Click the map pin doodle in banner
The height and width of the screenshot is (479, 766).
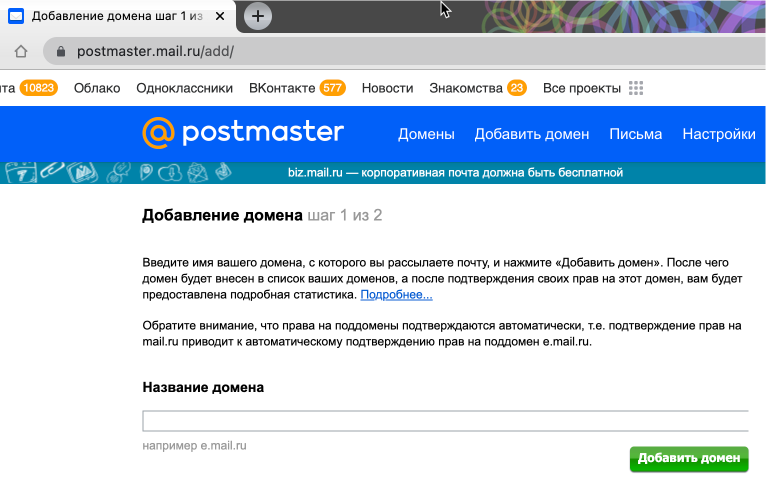pos(146,172)
